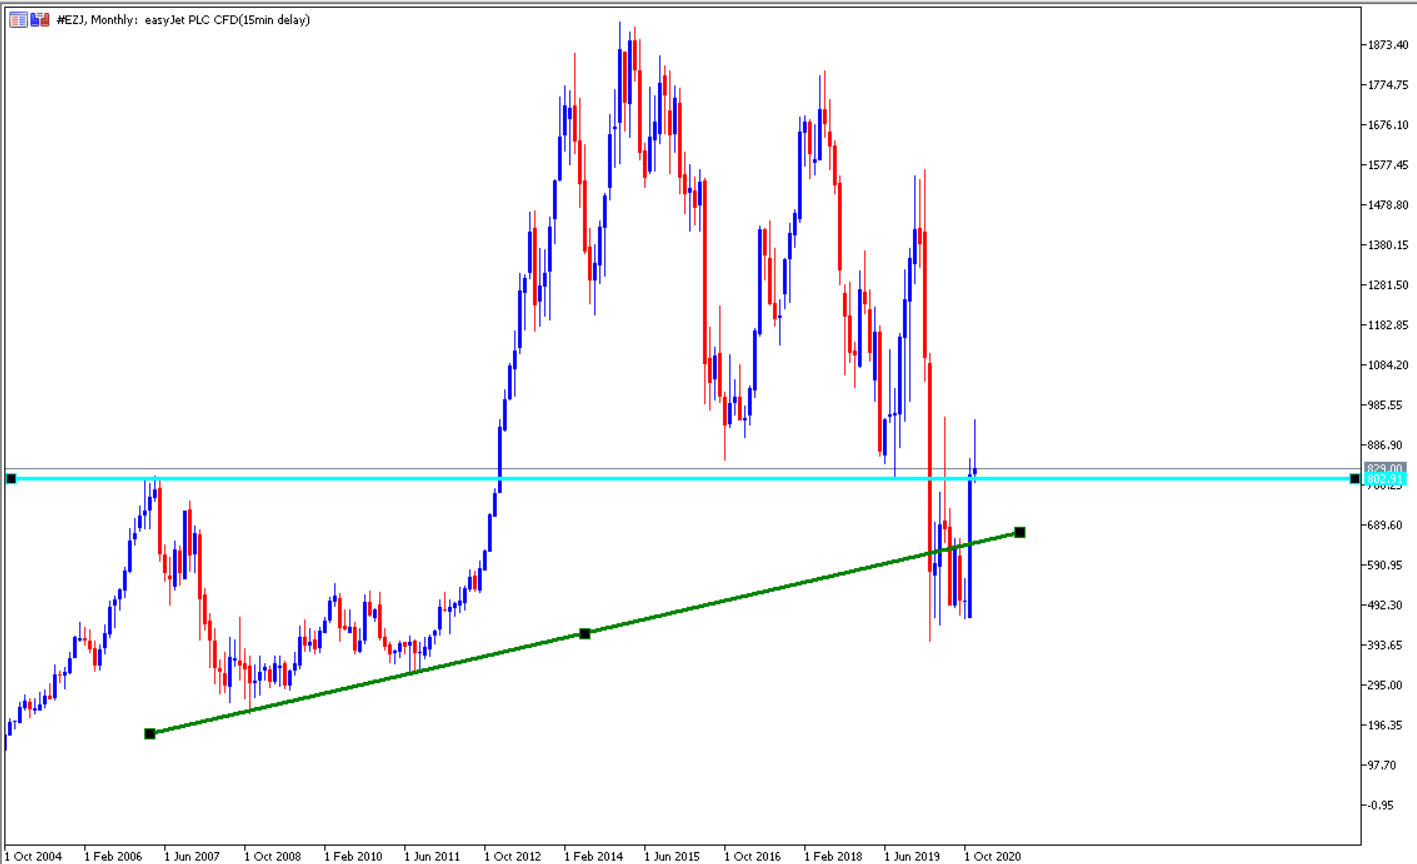Click the 1 Jun 2011 date label
The height and width of the screenshot is (864, 1417).
[432, 856]
